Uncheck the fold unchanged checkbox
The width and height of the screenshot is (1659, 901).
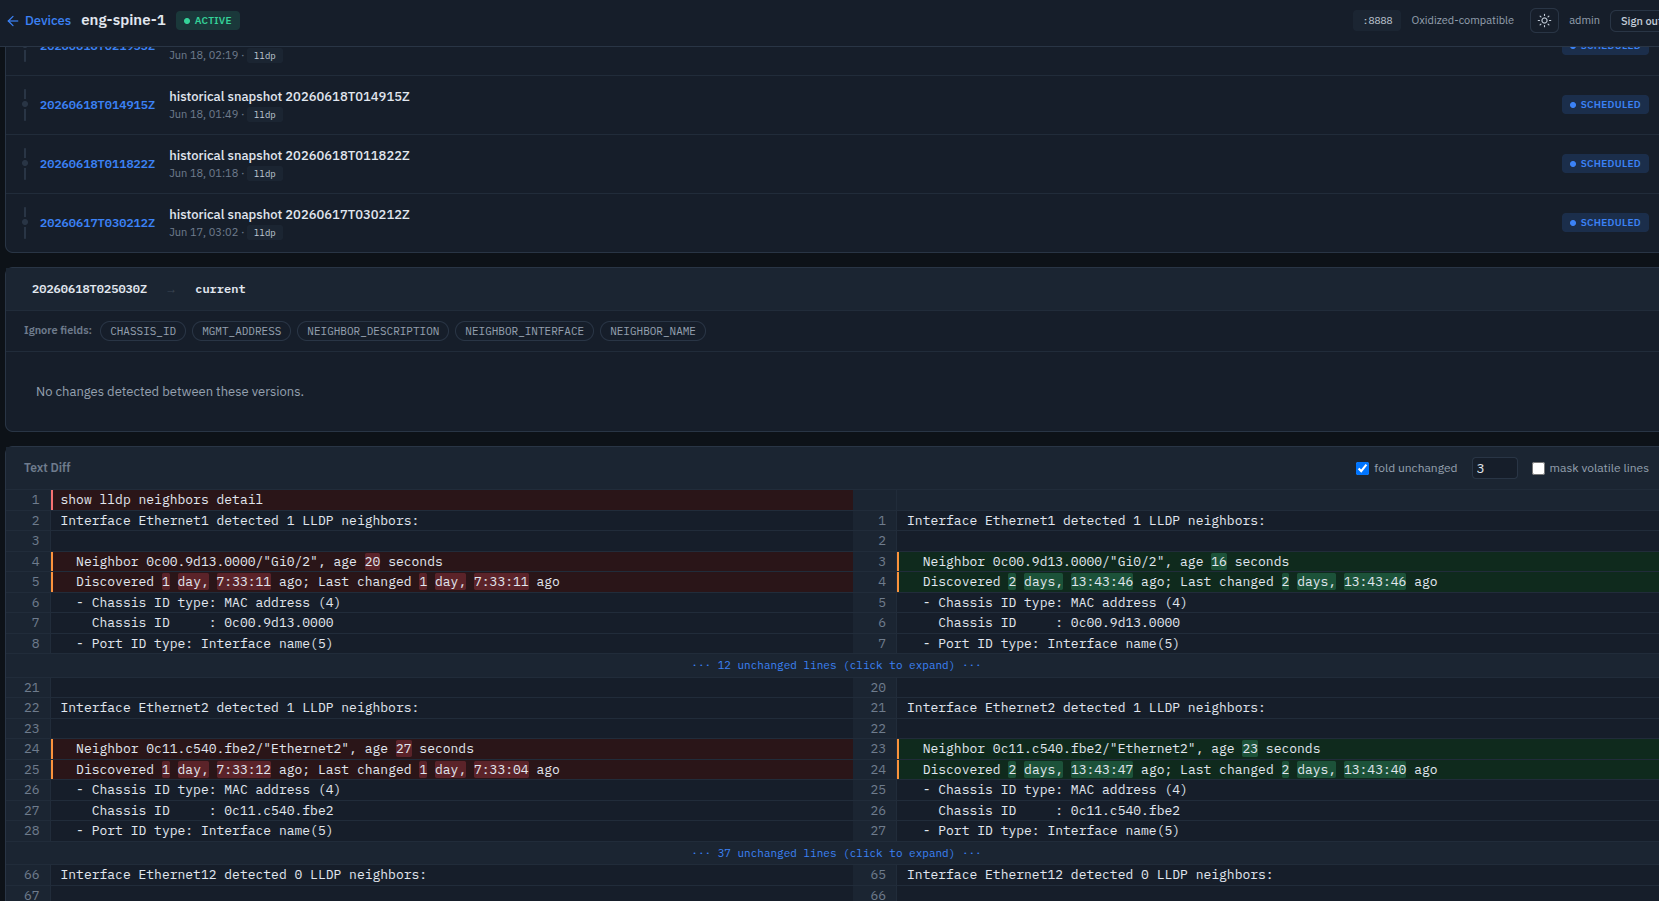point(1362,468)
